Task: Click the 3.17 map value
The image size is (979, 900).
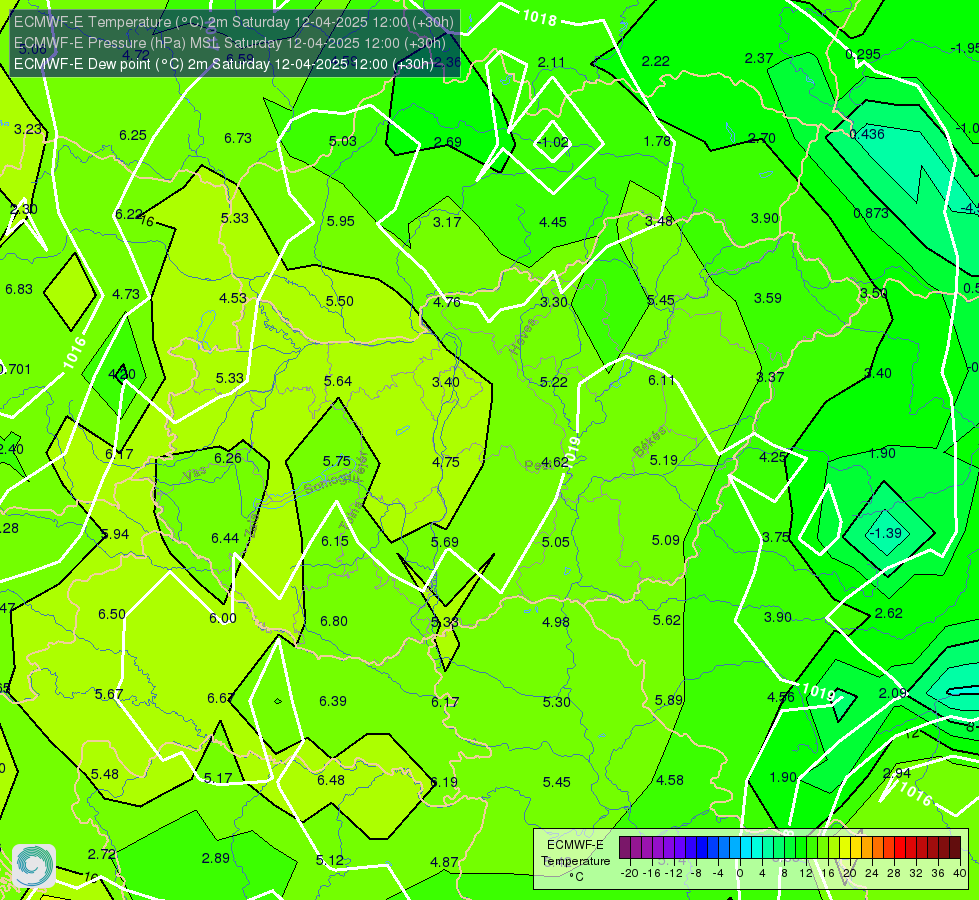Action: point(447,222)
